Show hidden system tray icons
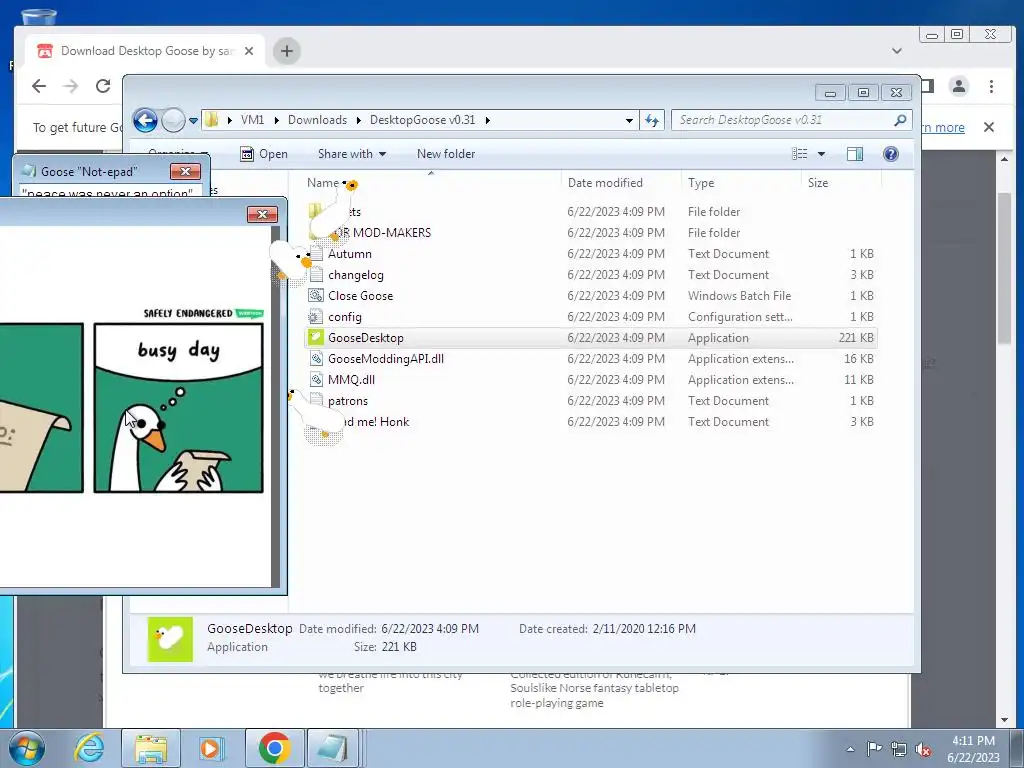The width and height of the screenshot is (1024, 768). pyautogui.click(x=850, y=749)
